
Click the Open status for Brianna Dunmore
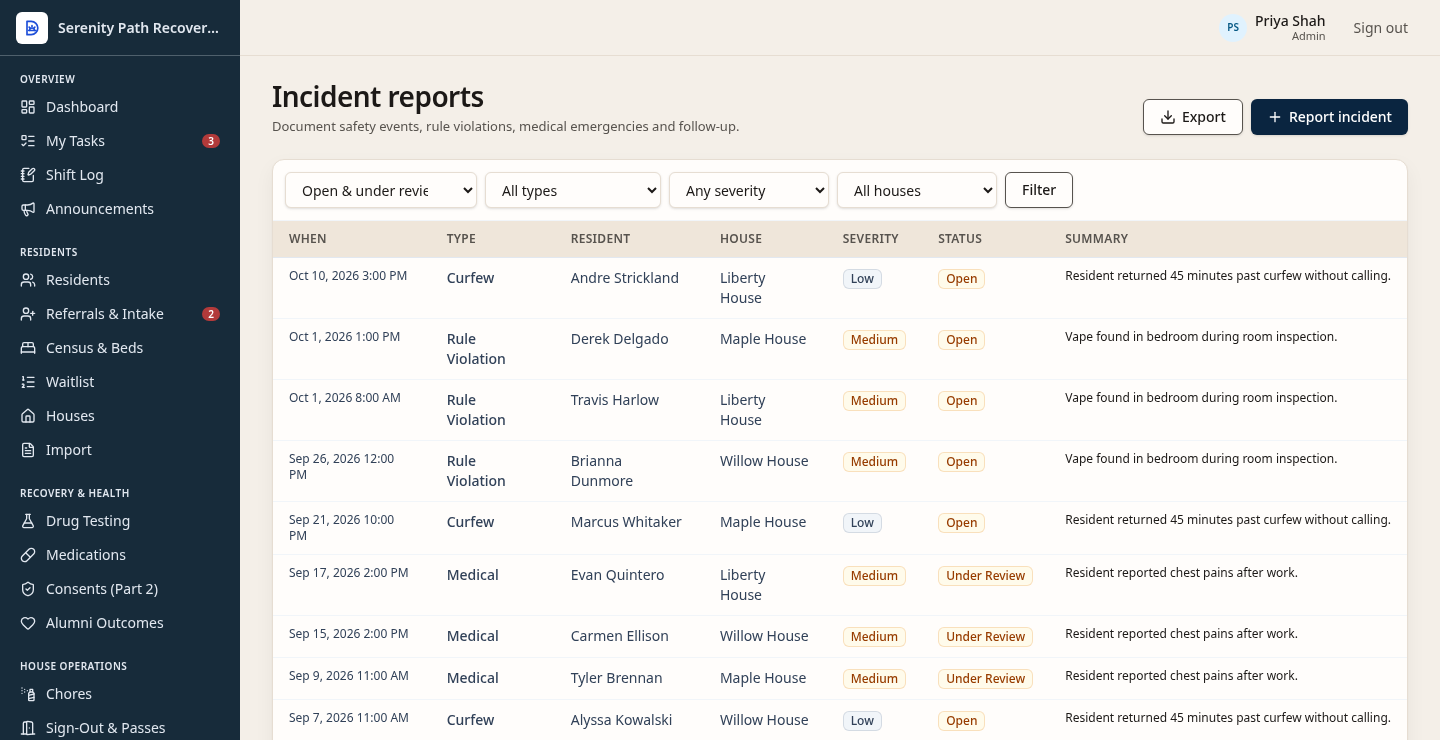[x=961, y=462]
